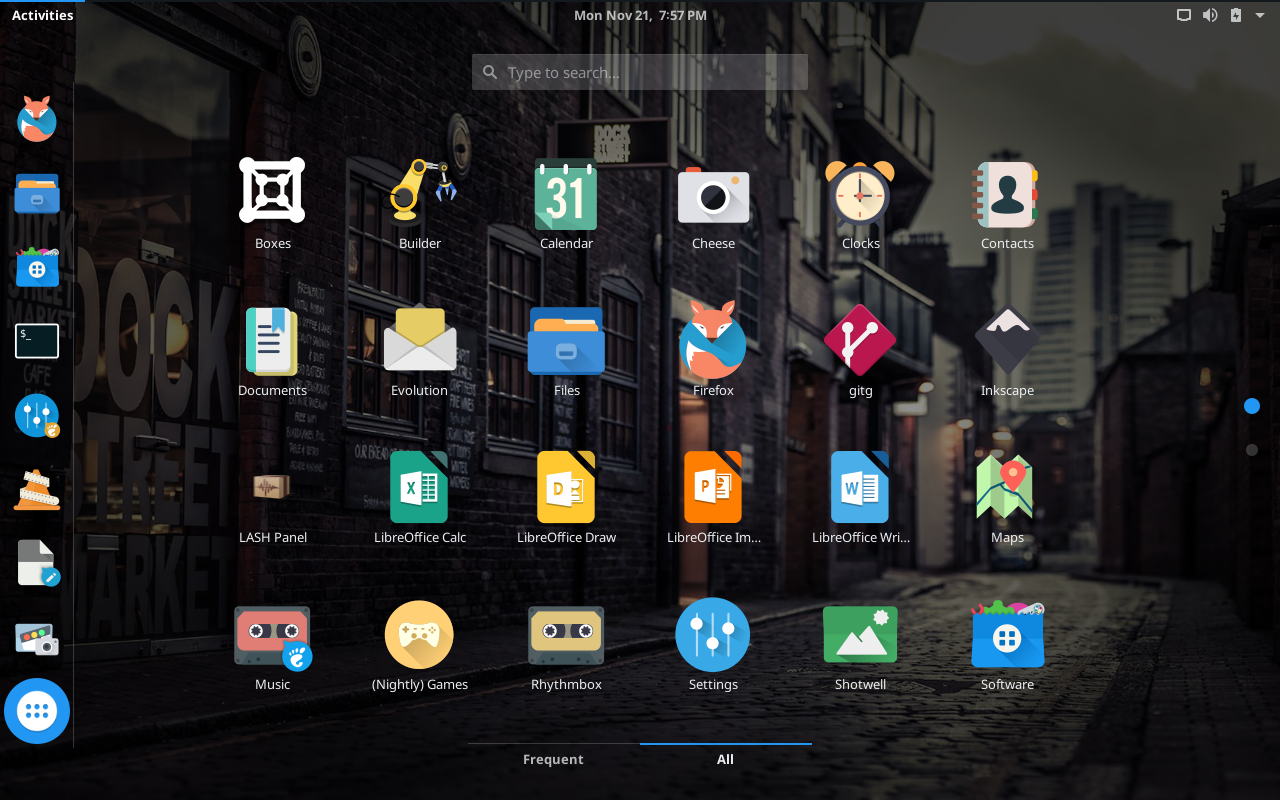Expand the system menu arrow

click(1259, 15)
